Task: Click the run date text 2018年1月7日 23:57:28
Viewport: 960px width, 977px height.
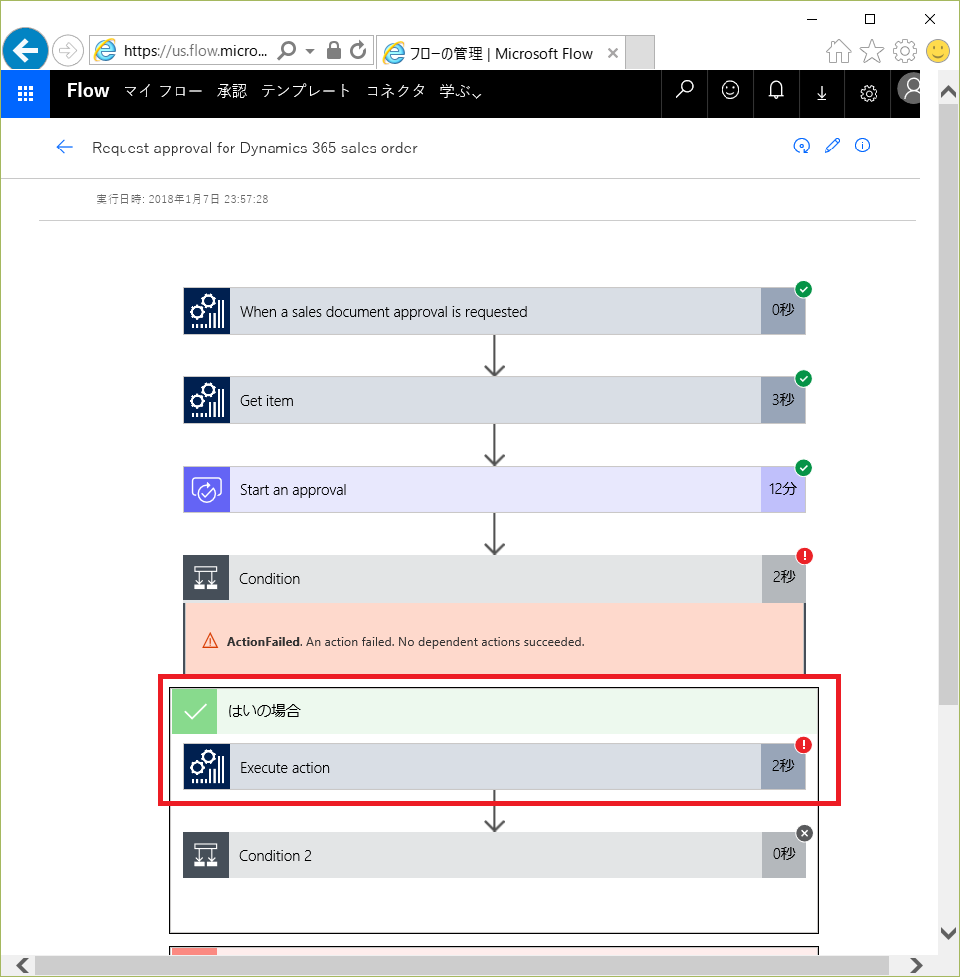Action: pyautogui.click(x=208, y=199)
